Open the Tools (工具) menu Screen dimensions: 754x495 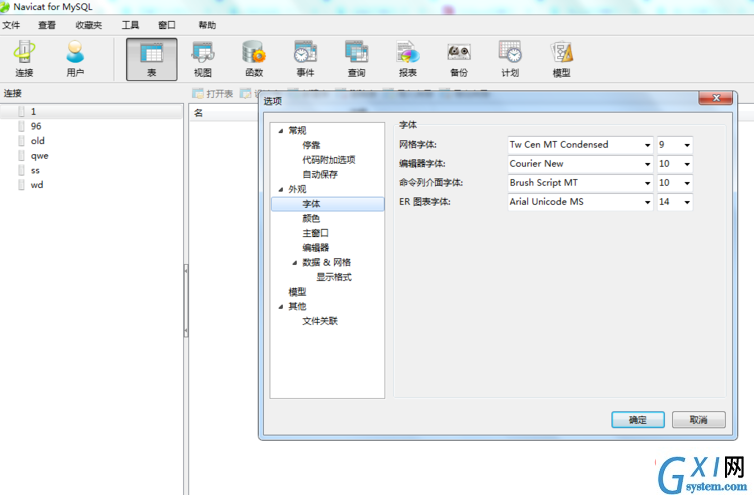(130, 25)
